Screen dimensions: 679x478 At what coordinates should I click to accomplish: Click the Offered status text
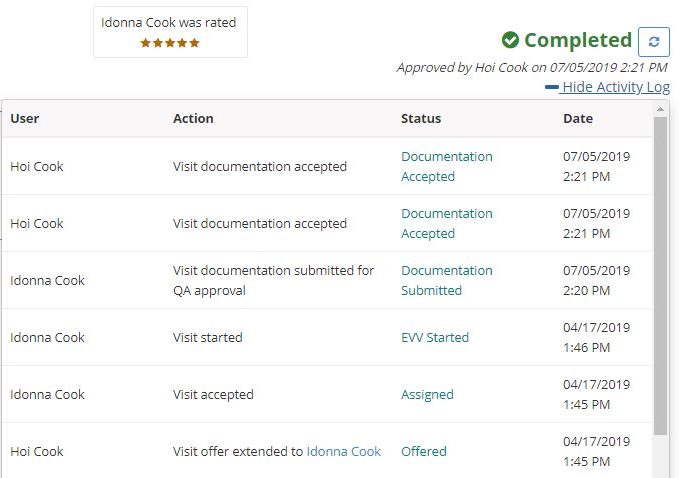pos(423,451)
